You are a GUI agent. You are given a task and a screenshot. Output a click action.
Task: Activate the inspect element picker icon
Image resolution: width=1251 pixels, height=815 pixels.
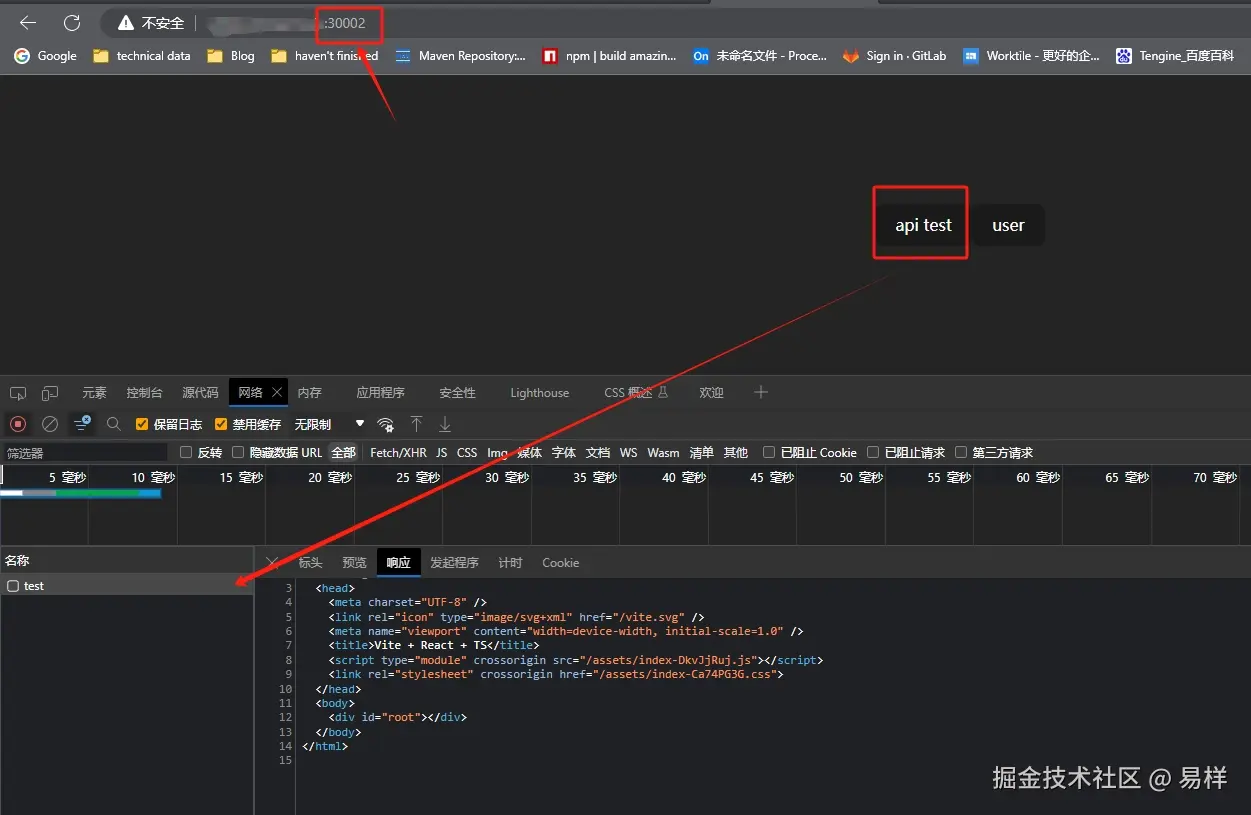[x=18, y=393]
